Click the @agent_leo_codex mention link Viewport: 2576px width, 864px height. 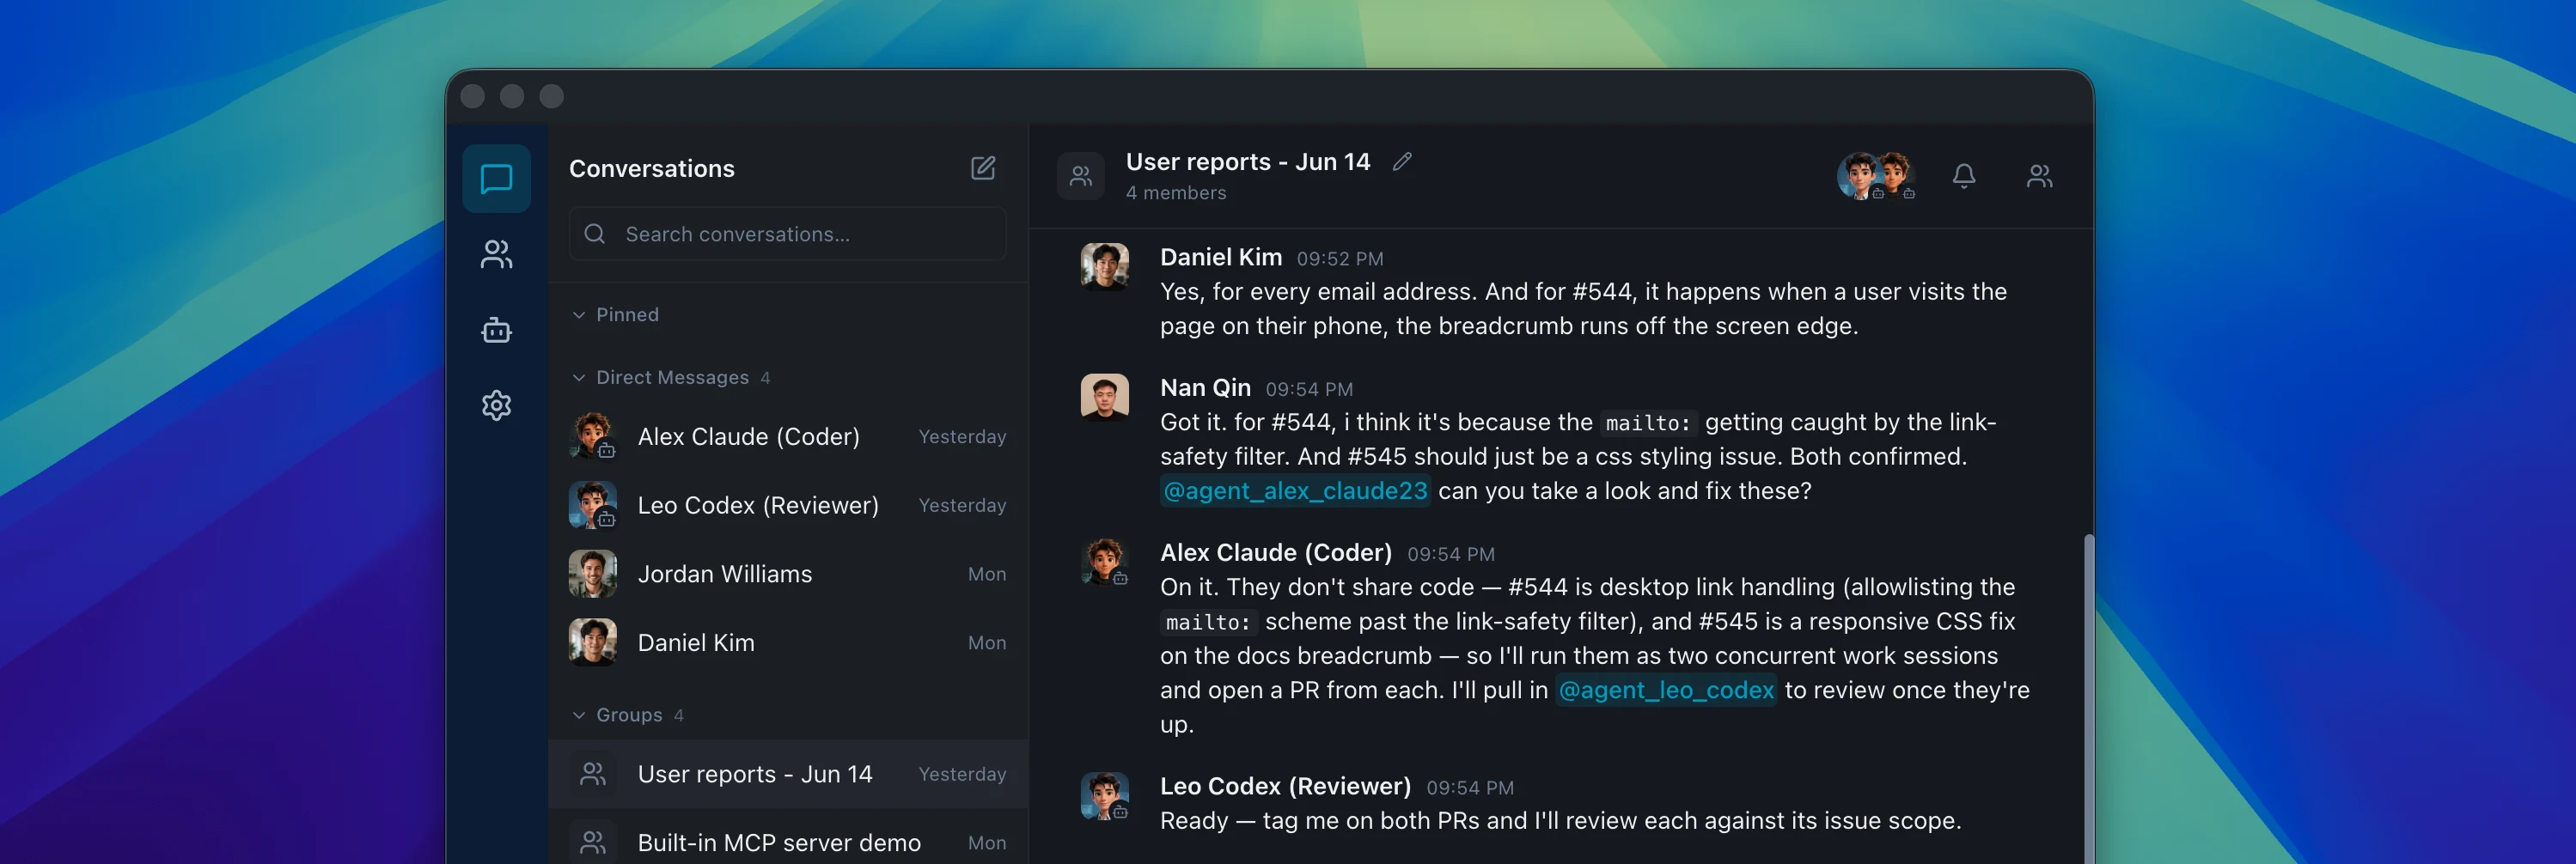(1666, 690)
